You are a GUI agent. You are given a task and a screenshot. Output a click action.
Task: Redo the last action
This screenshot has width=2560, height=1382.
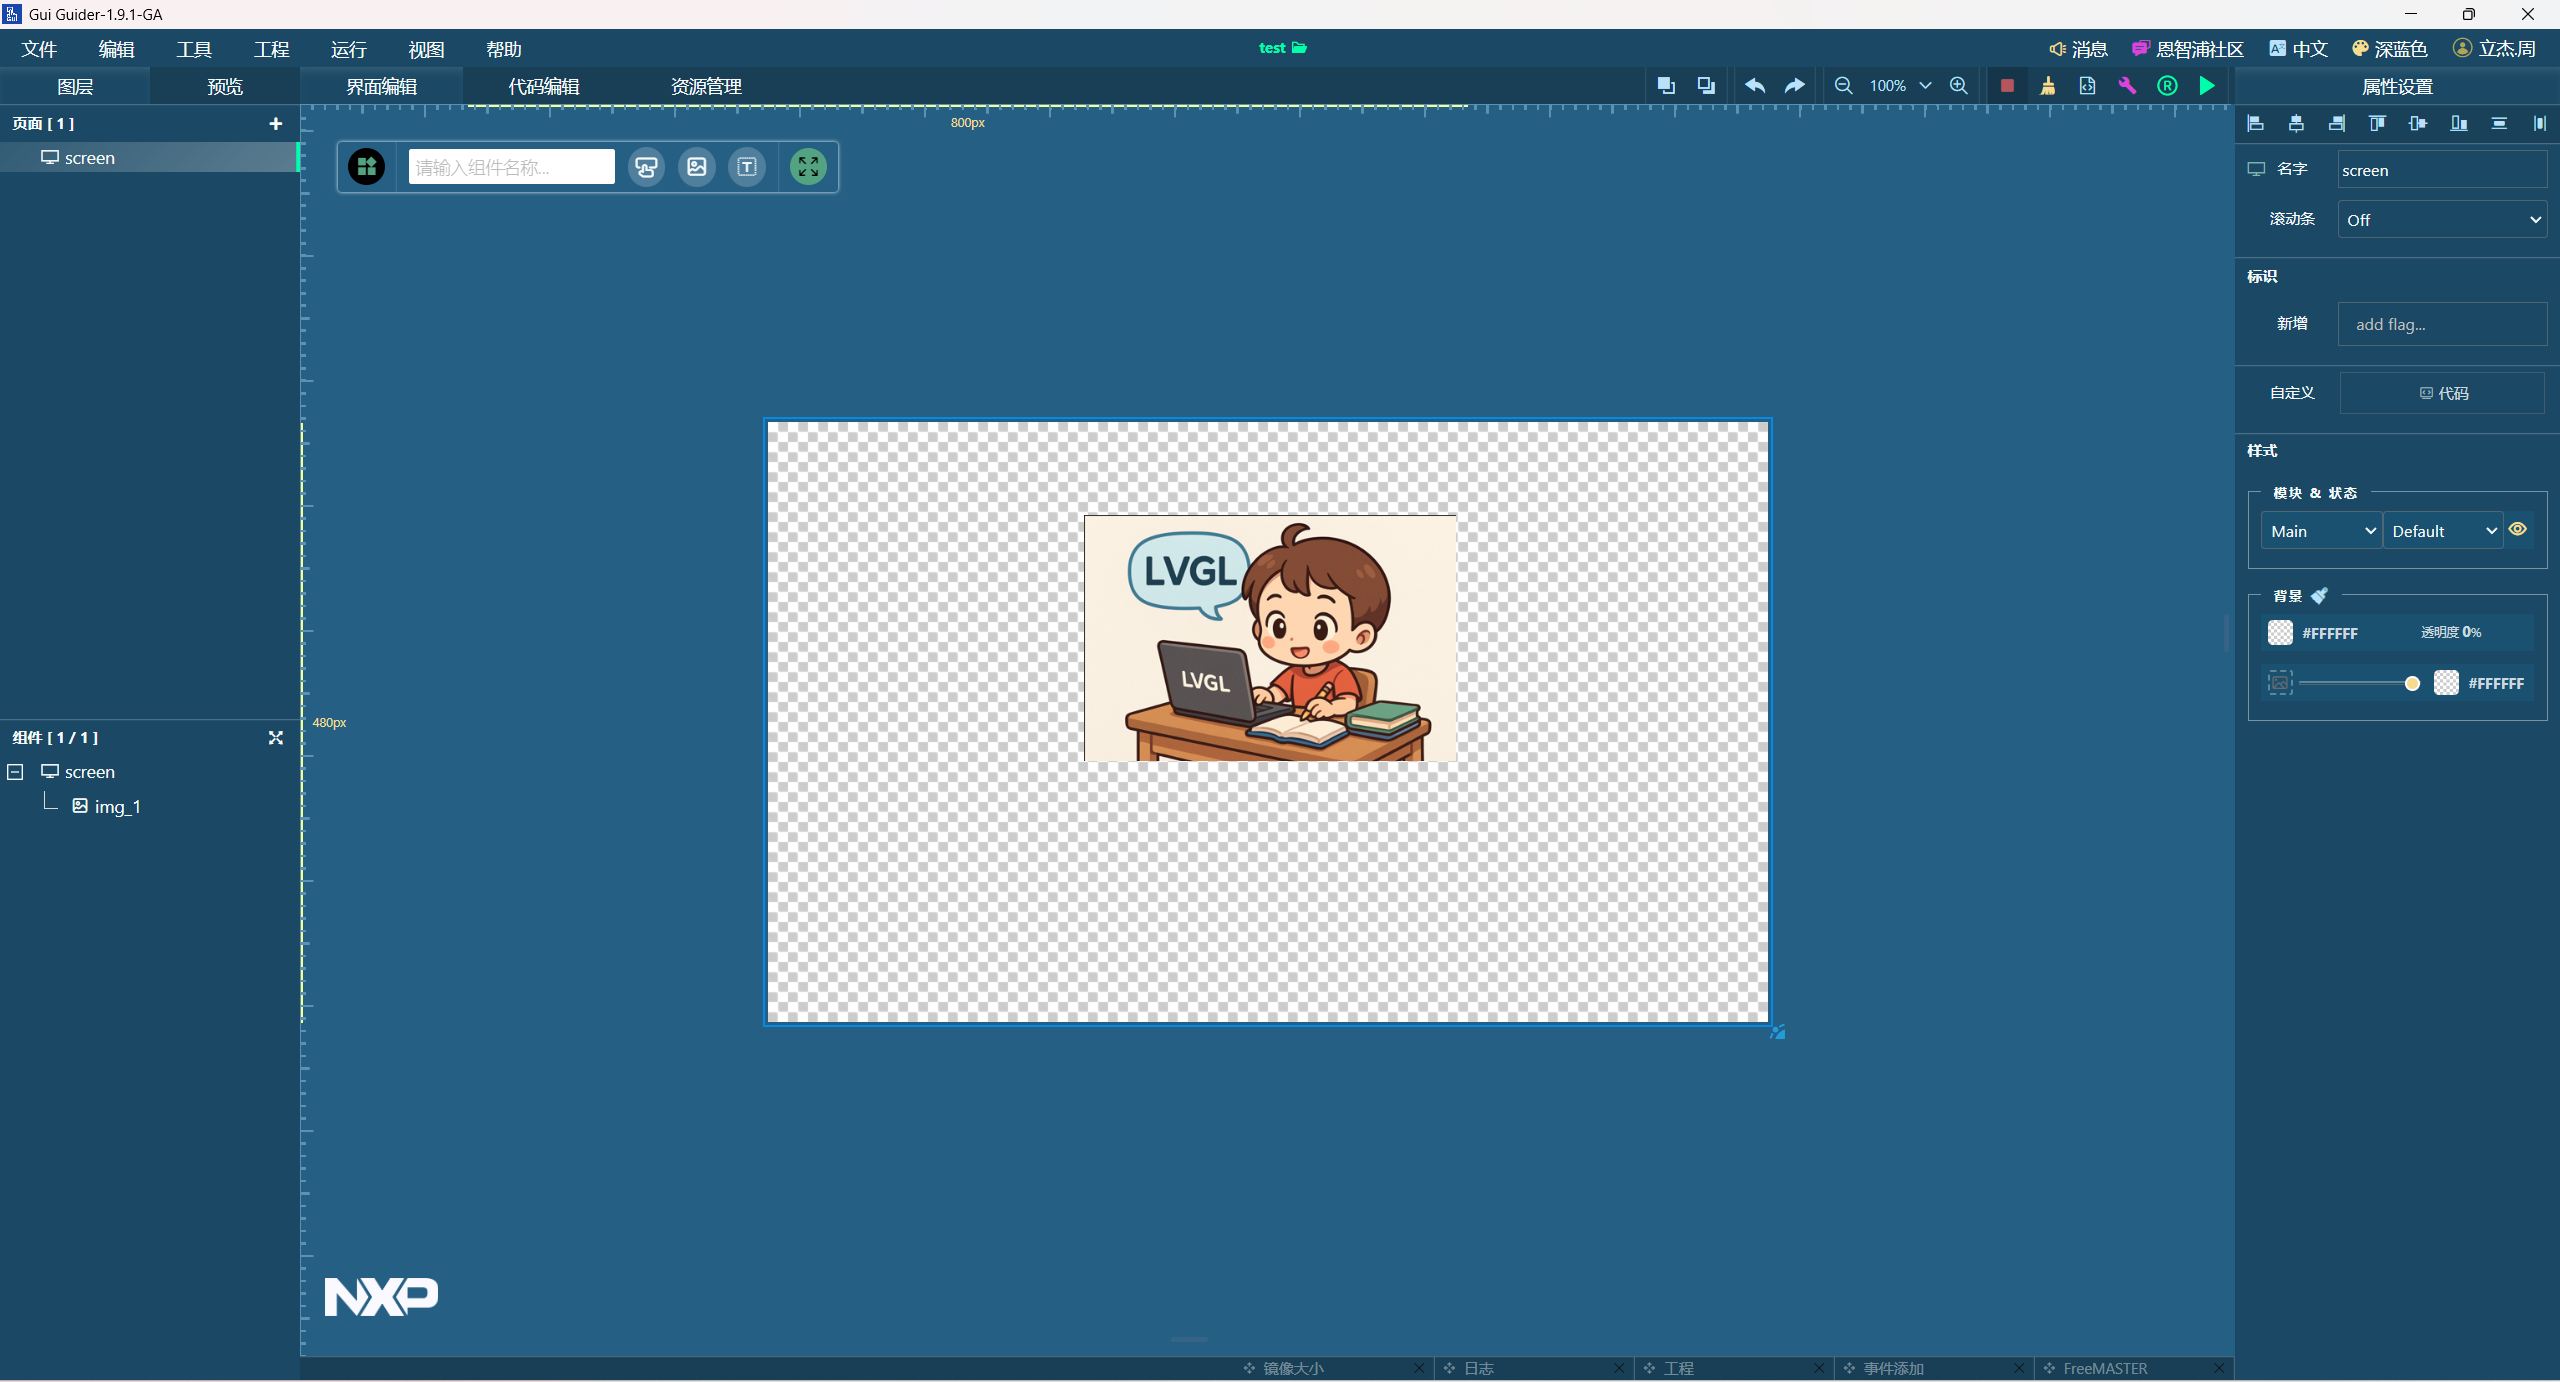1795,86
